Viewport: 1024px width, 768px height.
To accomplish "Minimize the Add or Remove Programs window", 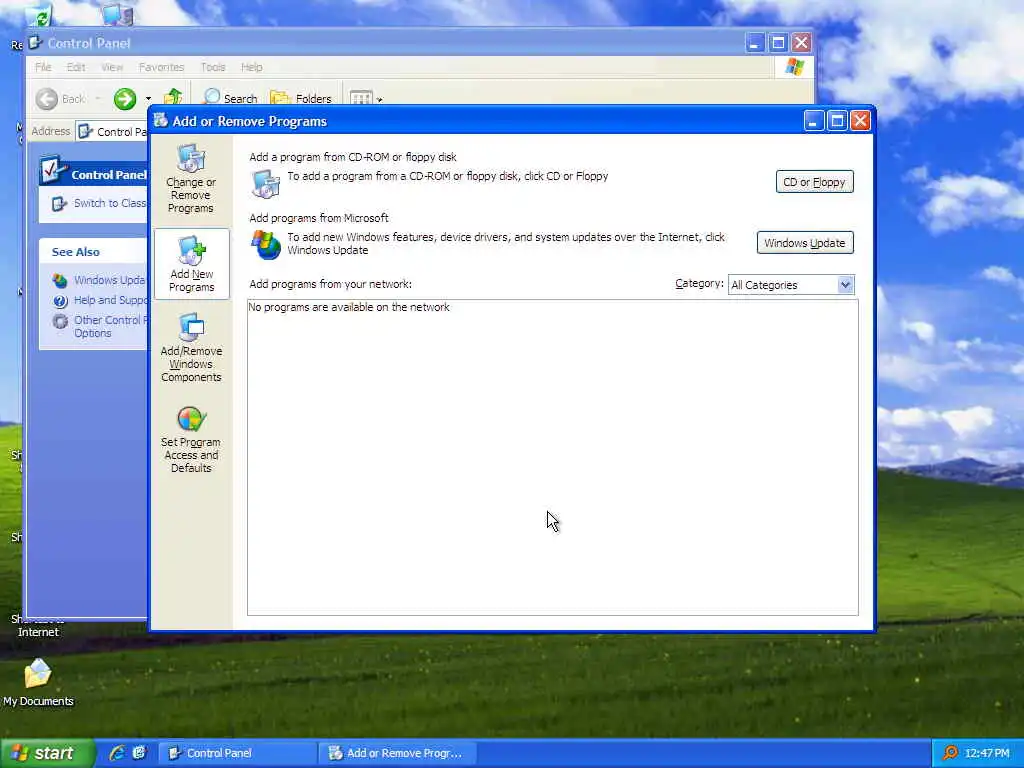I will pos(813,121).
